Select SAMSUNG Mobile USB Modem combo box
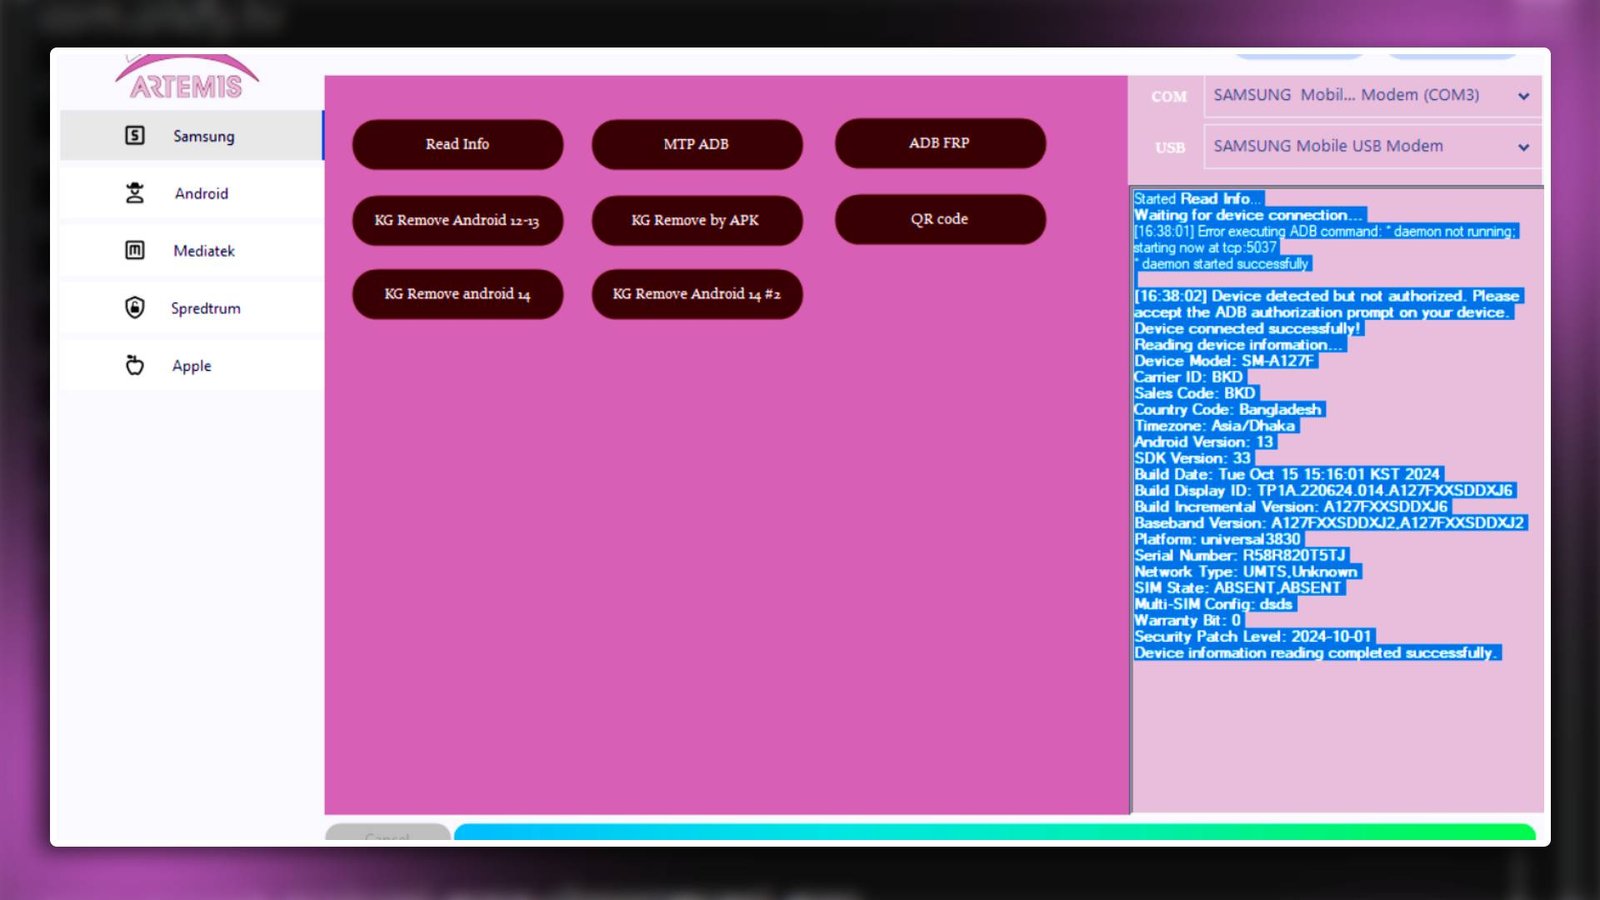The height and width of the screenshot is (900, 1600). [1360, 147]
